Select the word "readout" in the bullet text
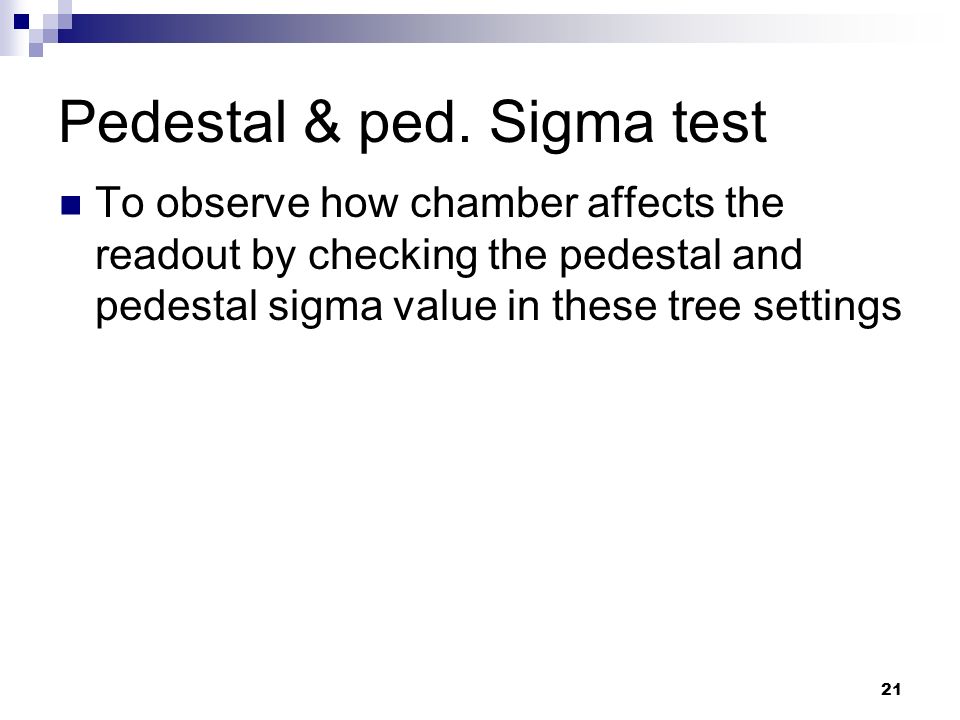The height and width of the screenshot is (720, 960). tap(168, 255)
